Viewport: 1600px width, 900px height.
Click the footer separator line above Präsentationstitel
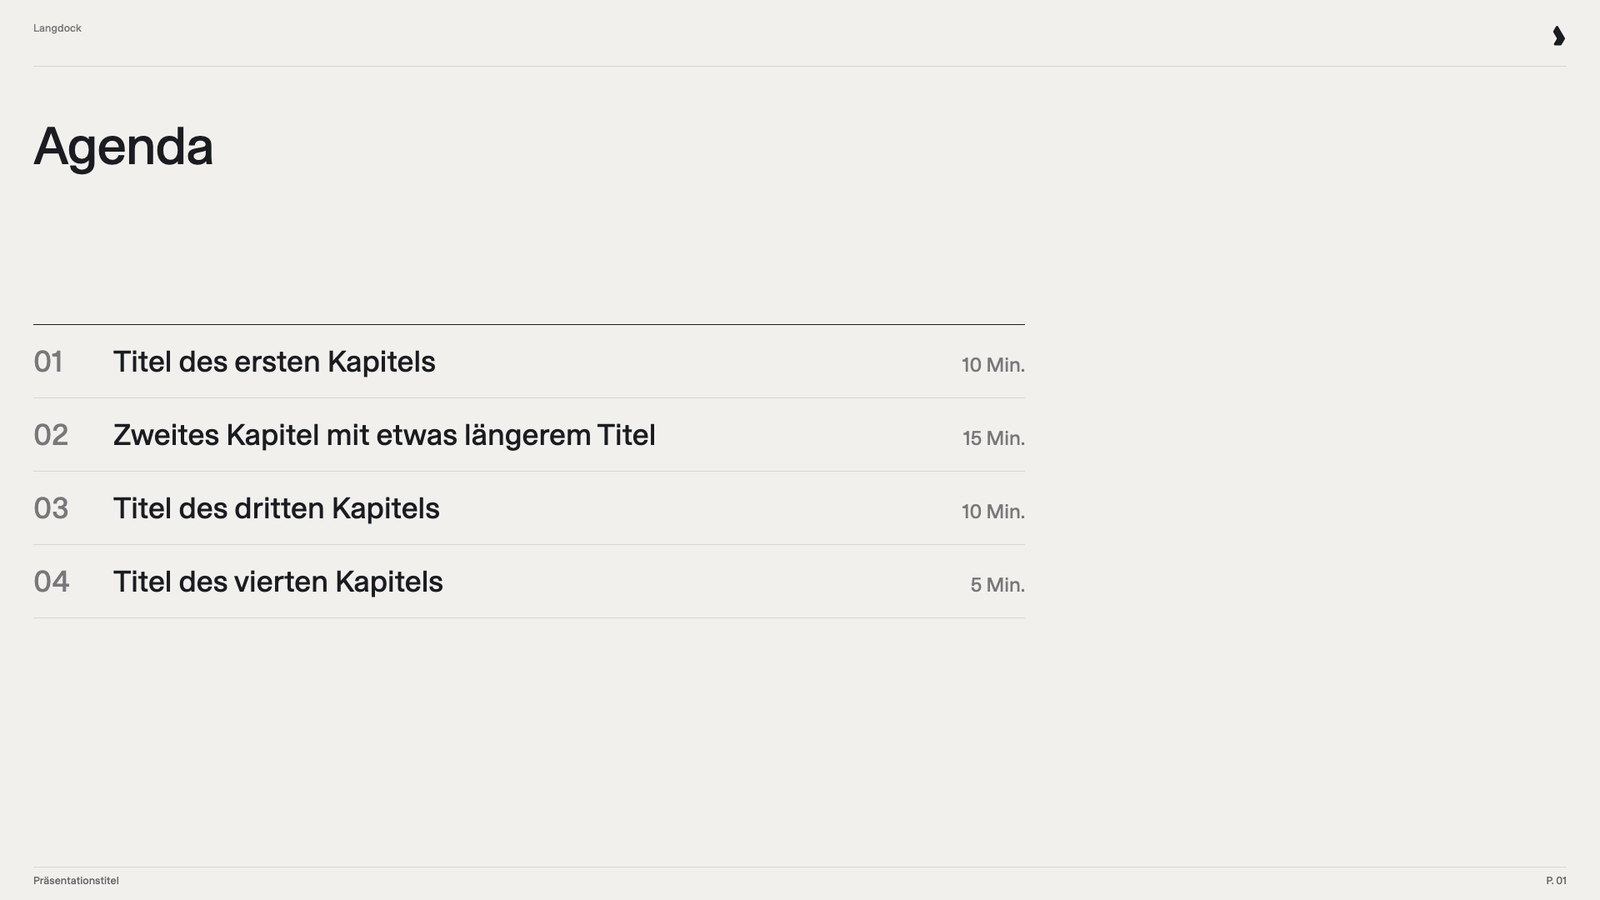[x=800, y=866]
